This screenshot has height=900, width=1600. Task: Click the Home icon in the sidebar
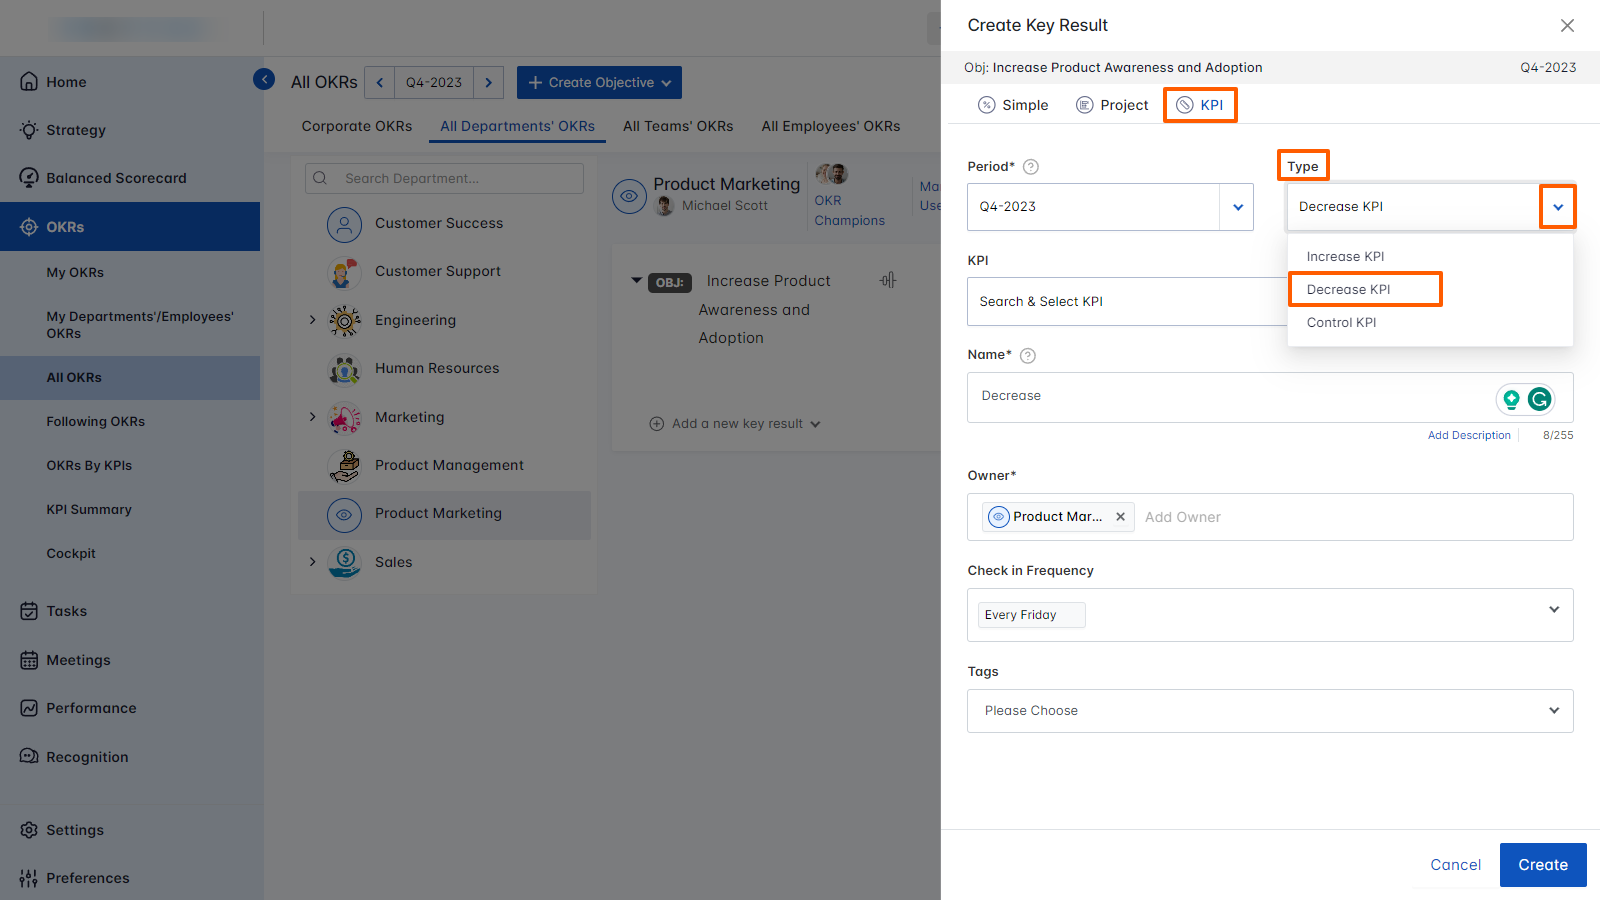29,81
